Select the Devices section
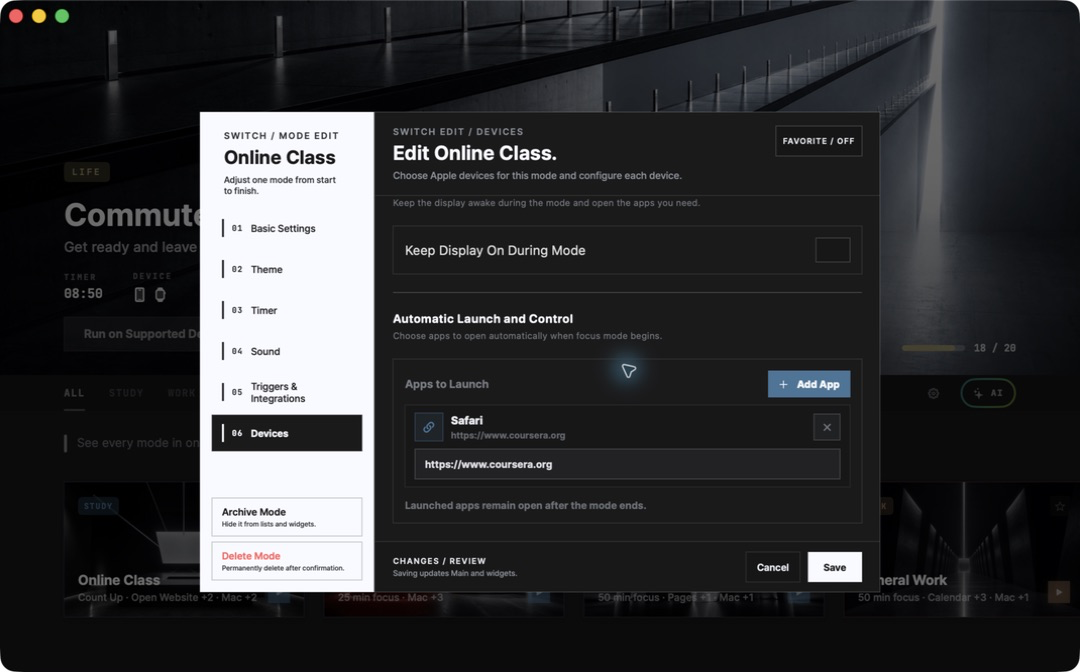1080x672 pixels. (287, 433)
